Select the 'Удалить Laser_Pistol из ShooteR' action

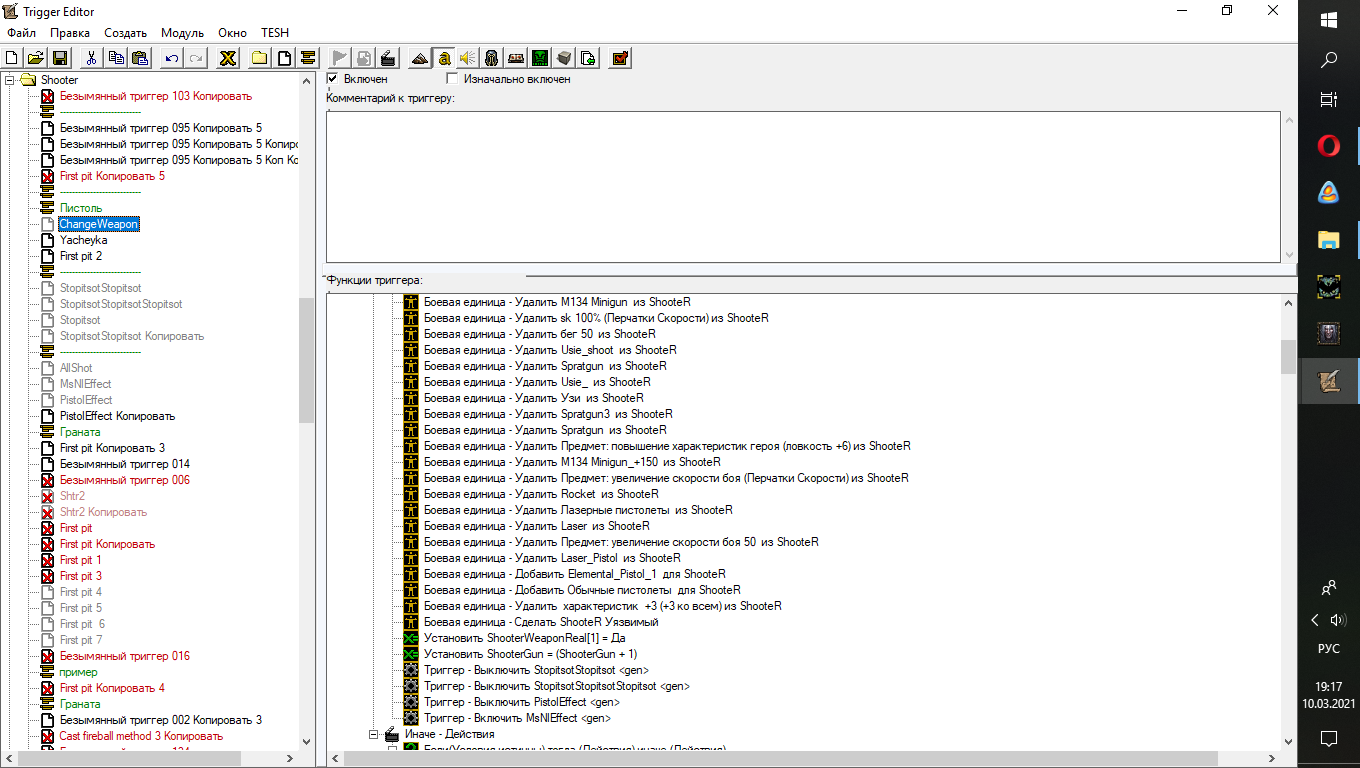pos(552,558)
